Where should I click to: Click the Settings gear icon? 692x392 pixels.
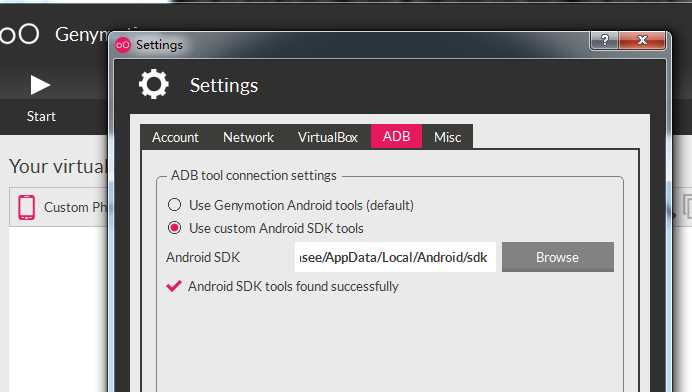(154, 84)
